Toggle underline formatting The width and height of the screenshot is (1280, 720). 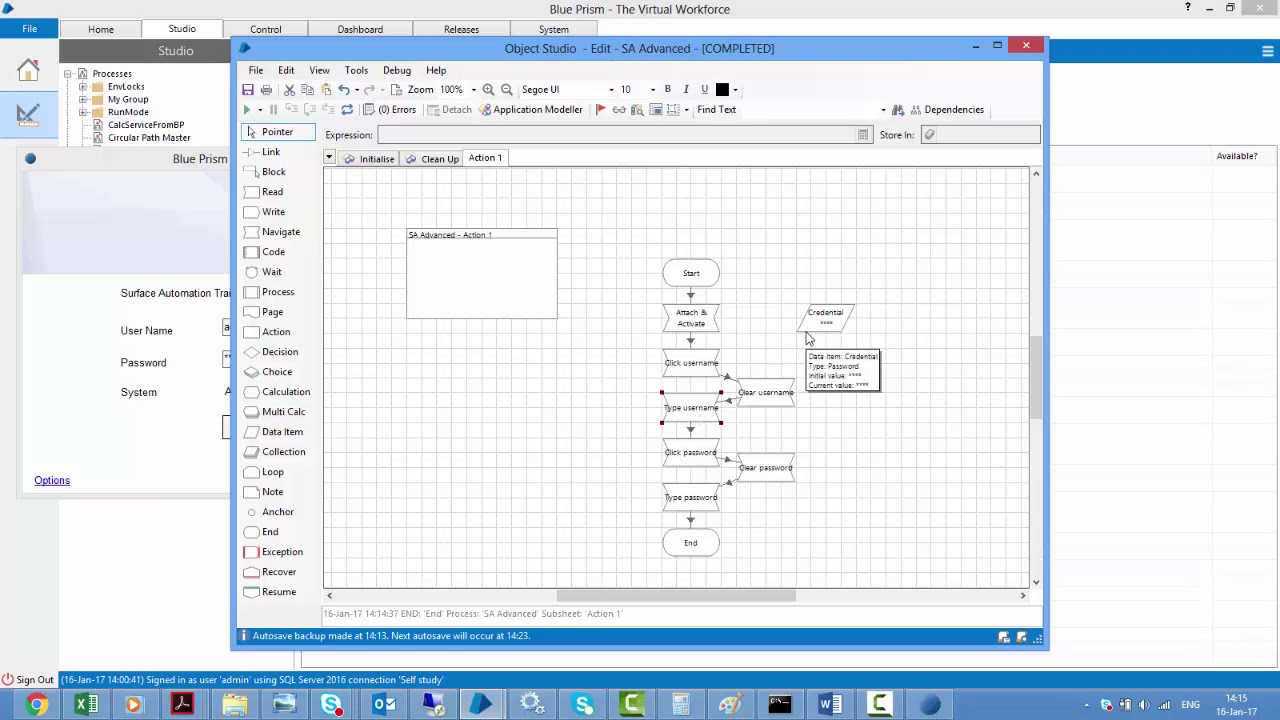click(704, 89)
